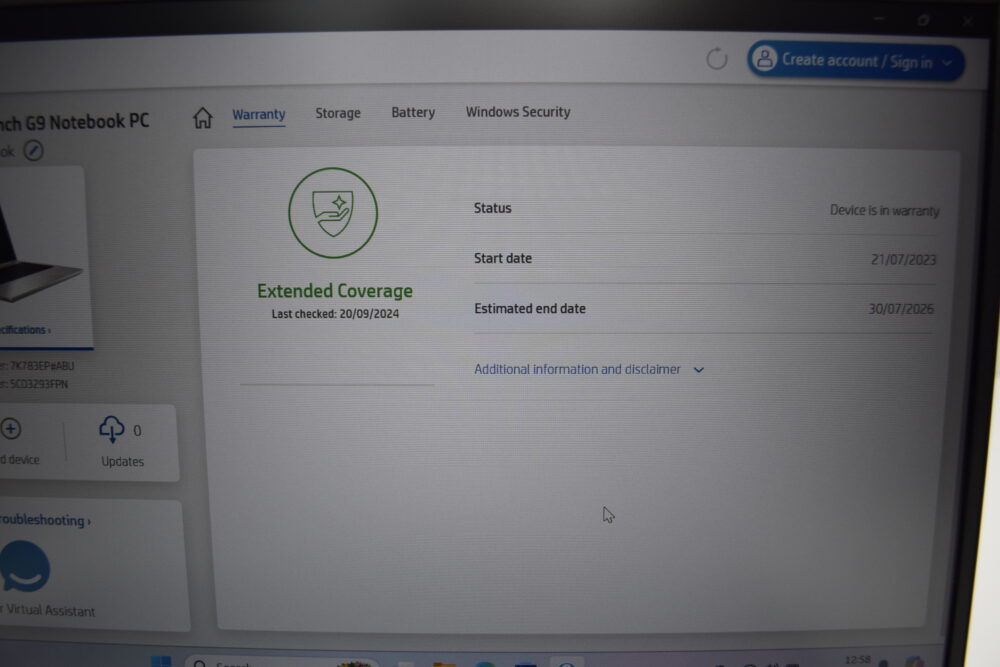The width and height of the screenshot is (1000, 667).
Task: Click the Add device plus icon
Action: 11,429
